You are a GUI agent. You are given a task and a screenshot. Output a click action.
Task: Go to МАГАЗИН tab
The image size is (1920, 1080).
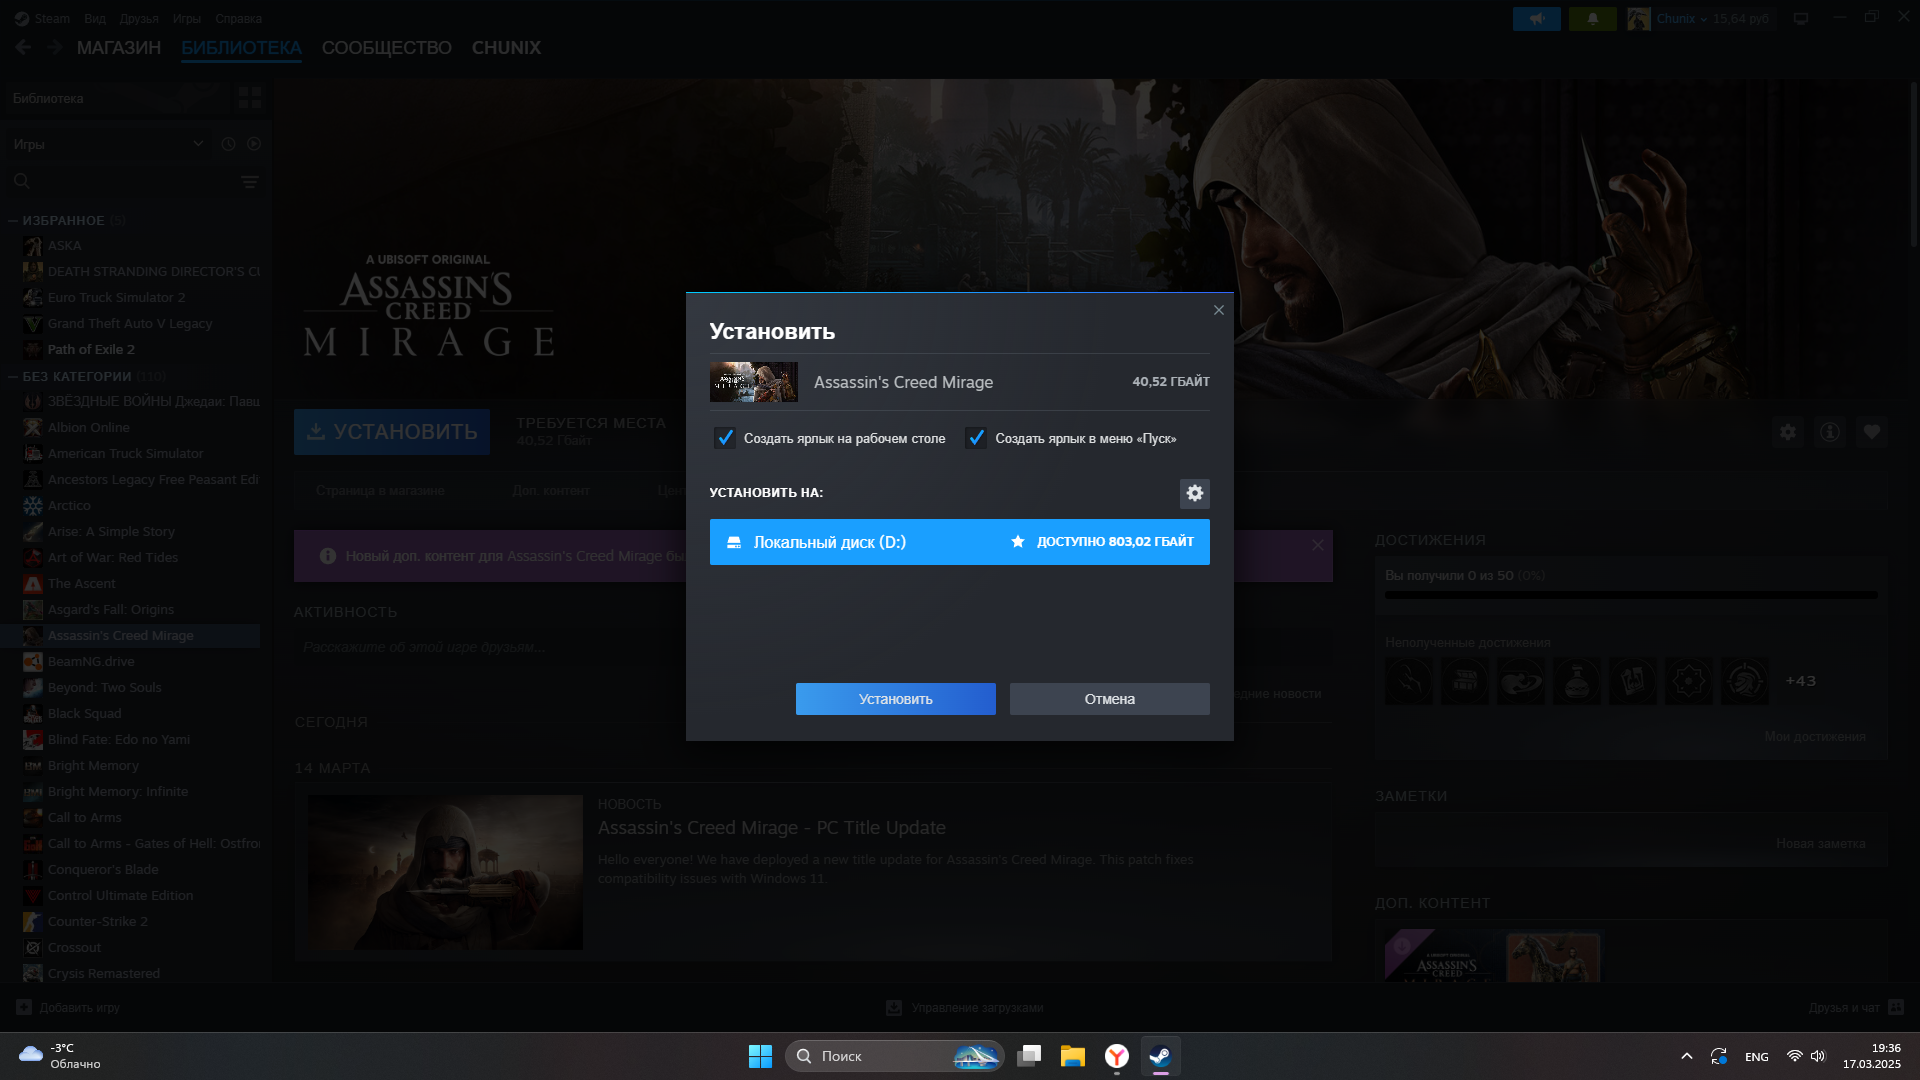coord(119,48)
